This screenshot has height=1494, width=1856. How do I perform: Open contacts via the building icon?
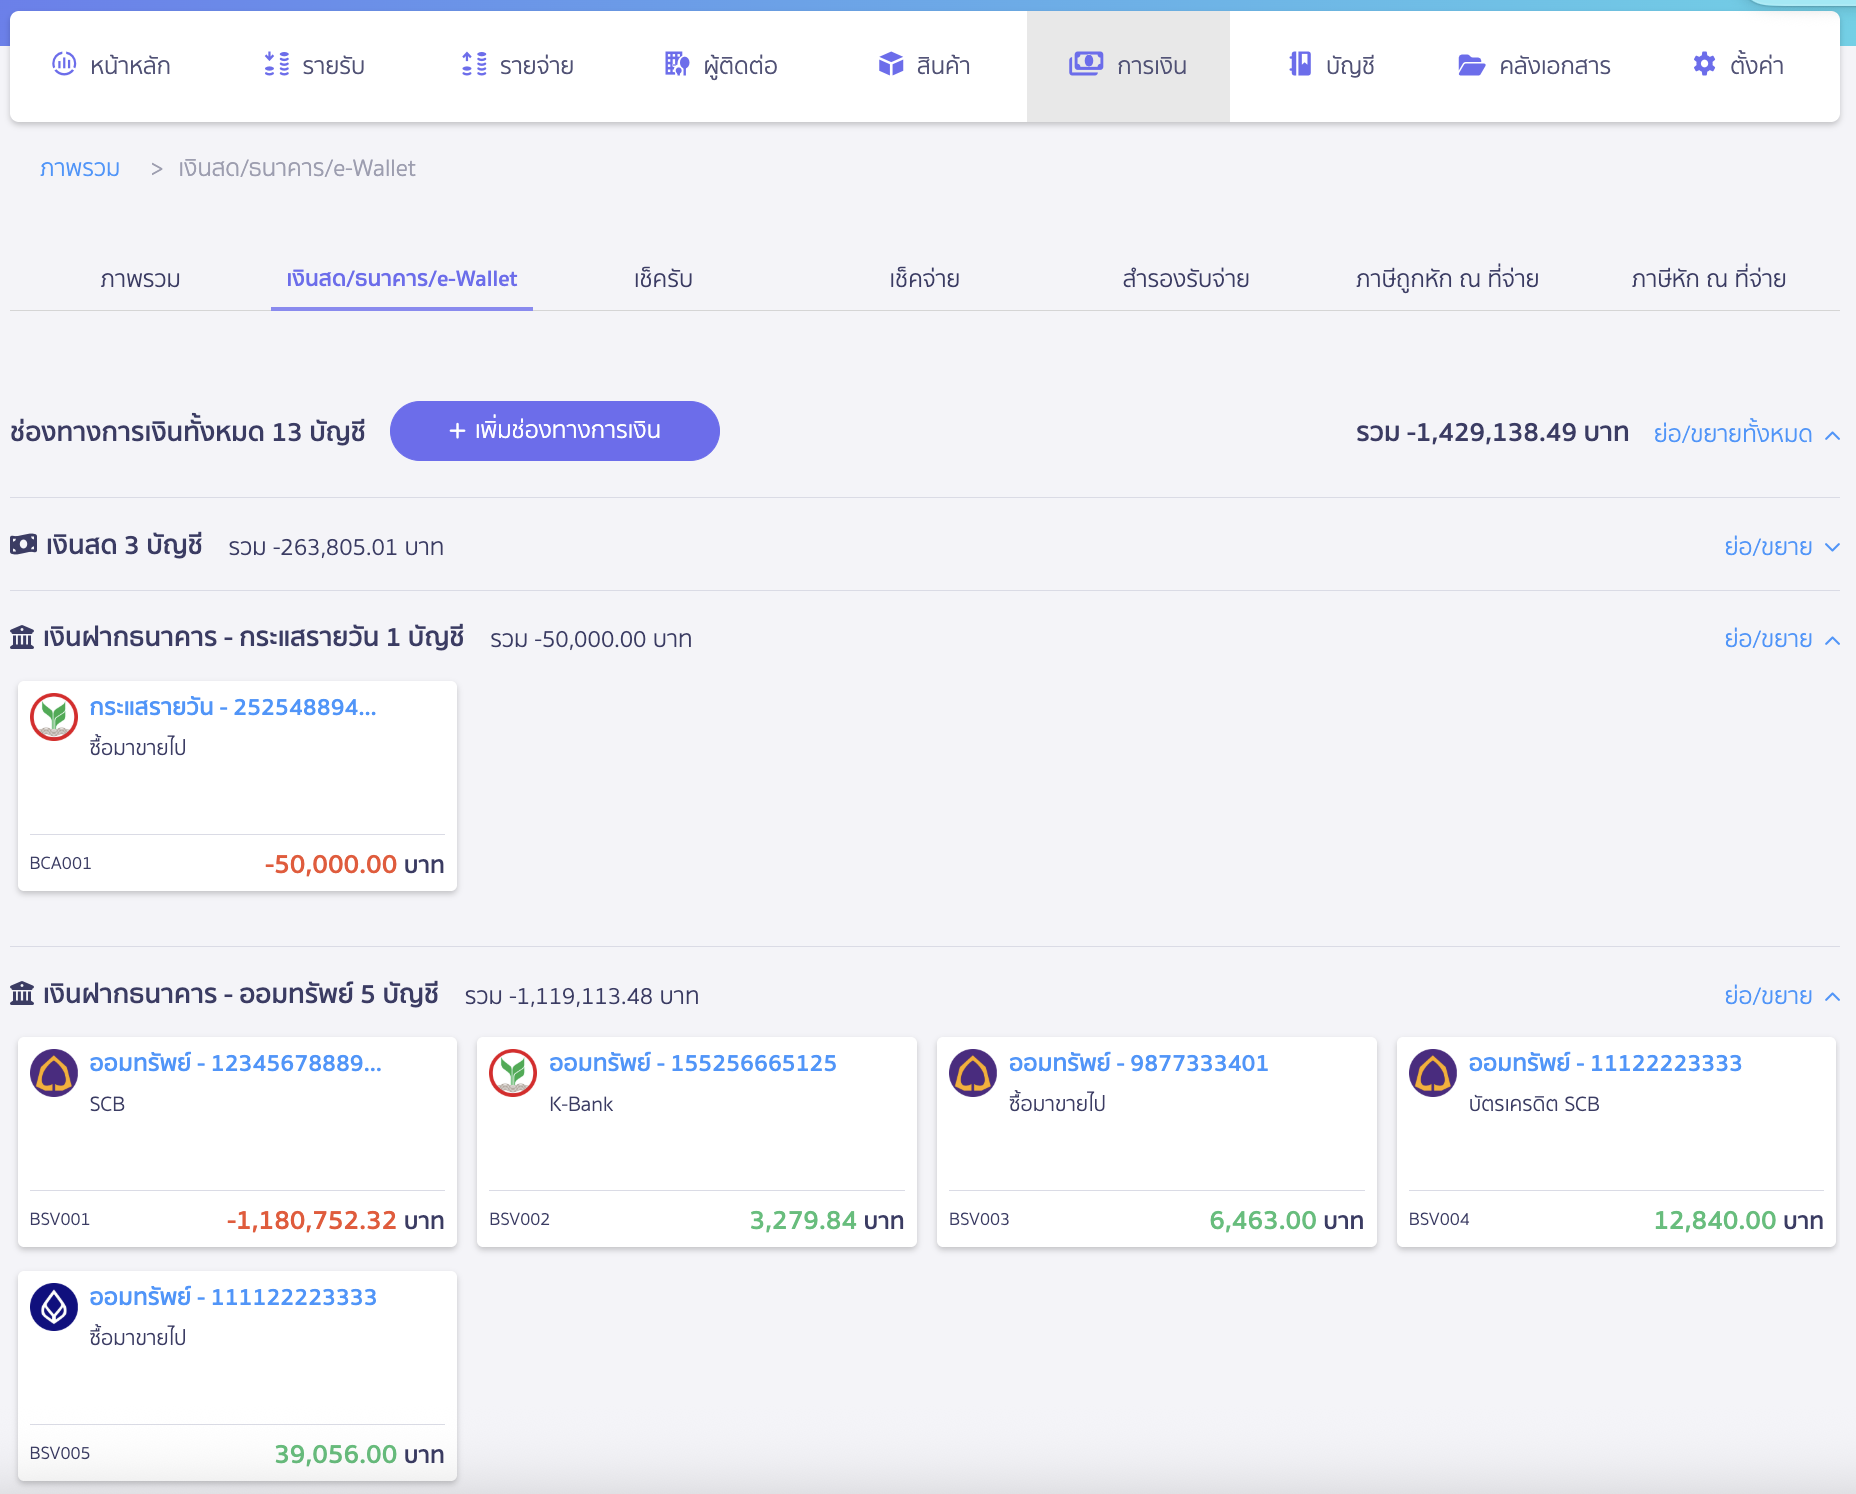[677, 65]
